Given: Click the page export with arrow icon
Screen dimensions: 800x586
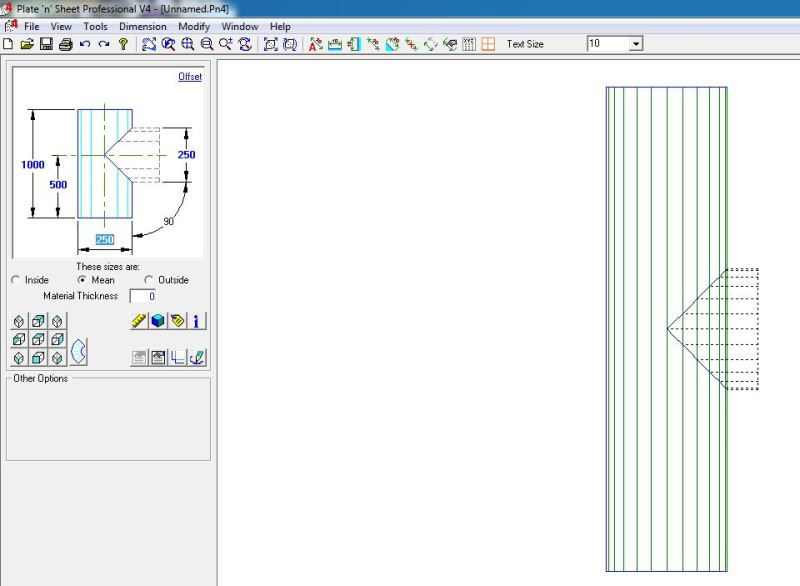Looking at the screenshot, I should 158,358.
